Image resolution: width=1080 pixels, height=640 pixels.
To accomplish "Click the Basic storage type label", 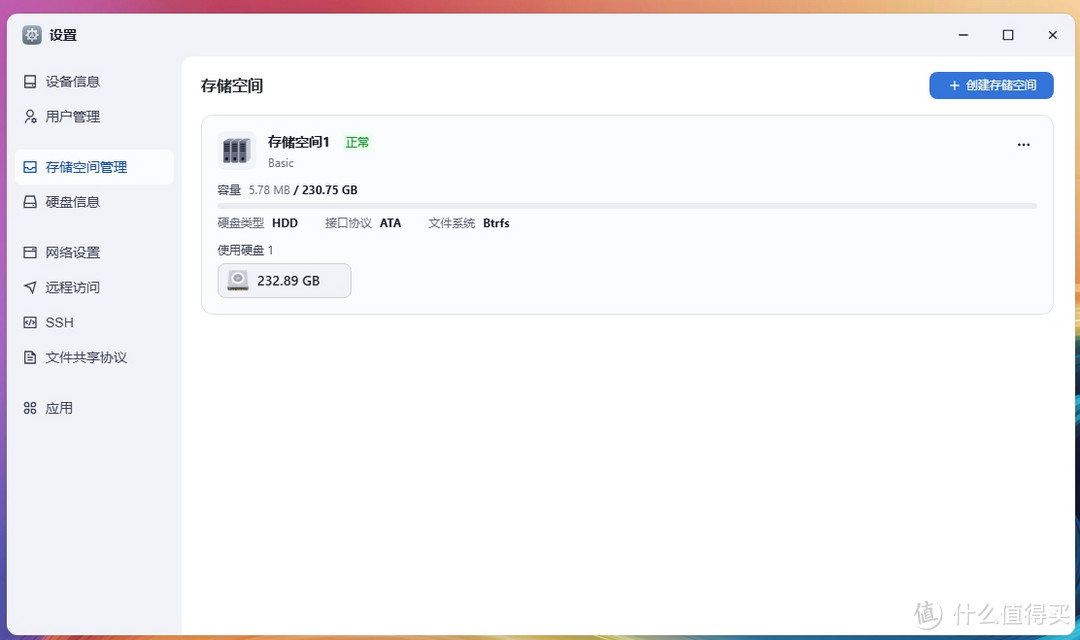I will (280, 162).
